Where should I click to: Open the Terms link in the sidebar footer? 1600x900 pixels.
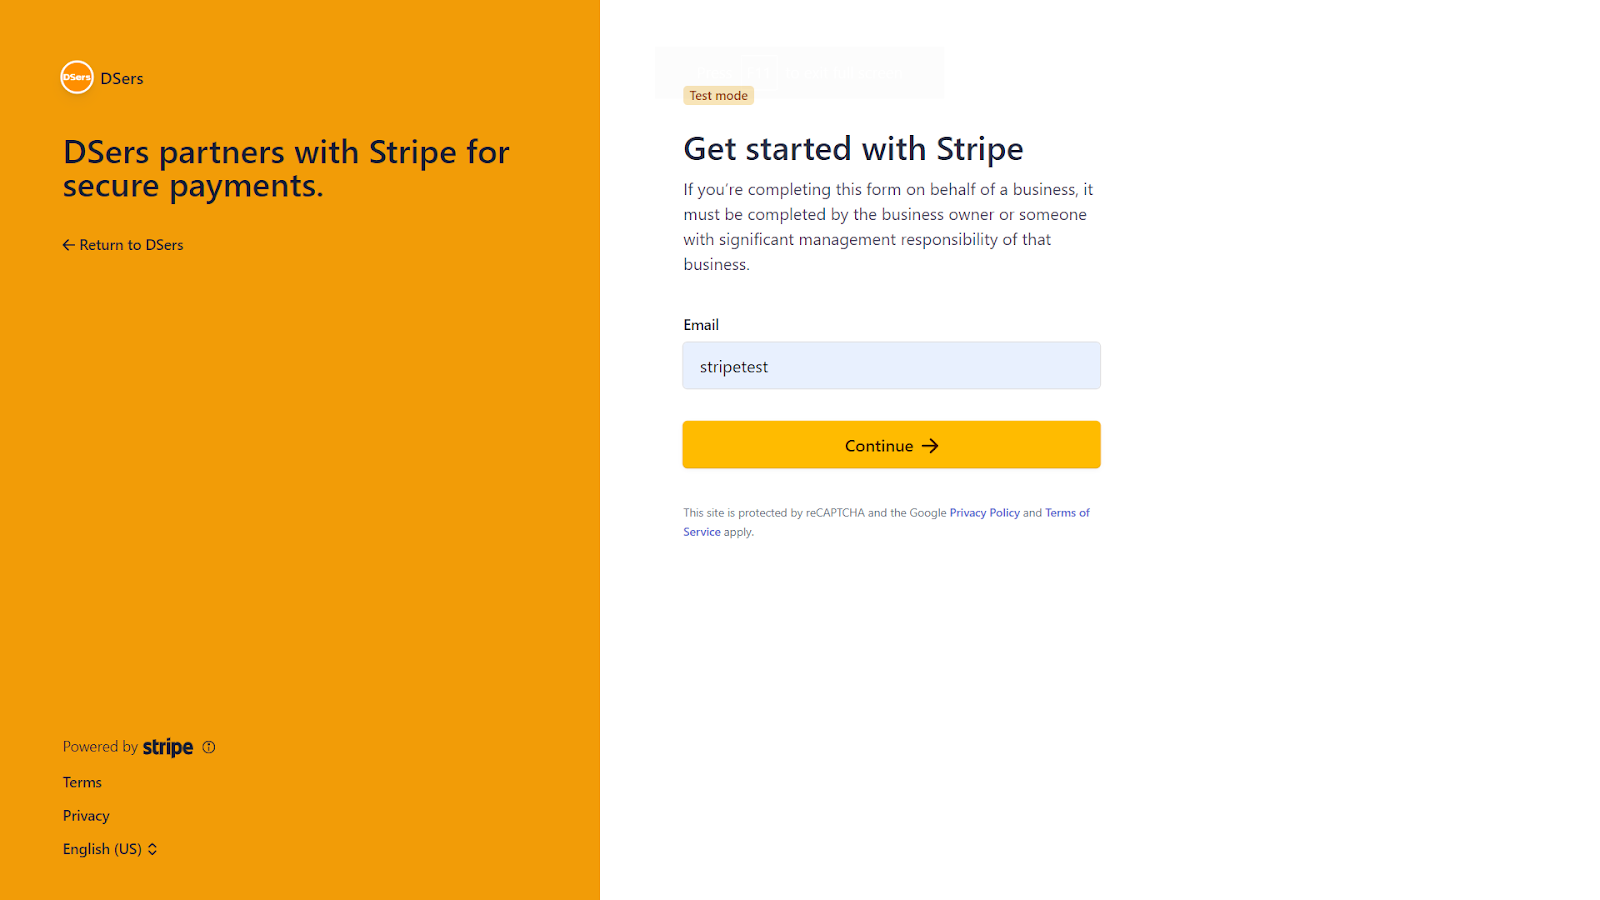[x=82, y=783]
